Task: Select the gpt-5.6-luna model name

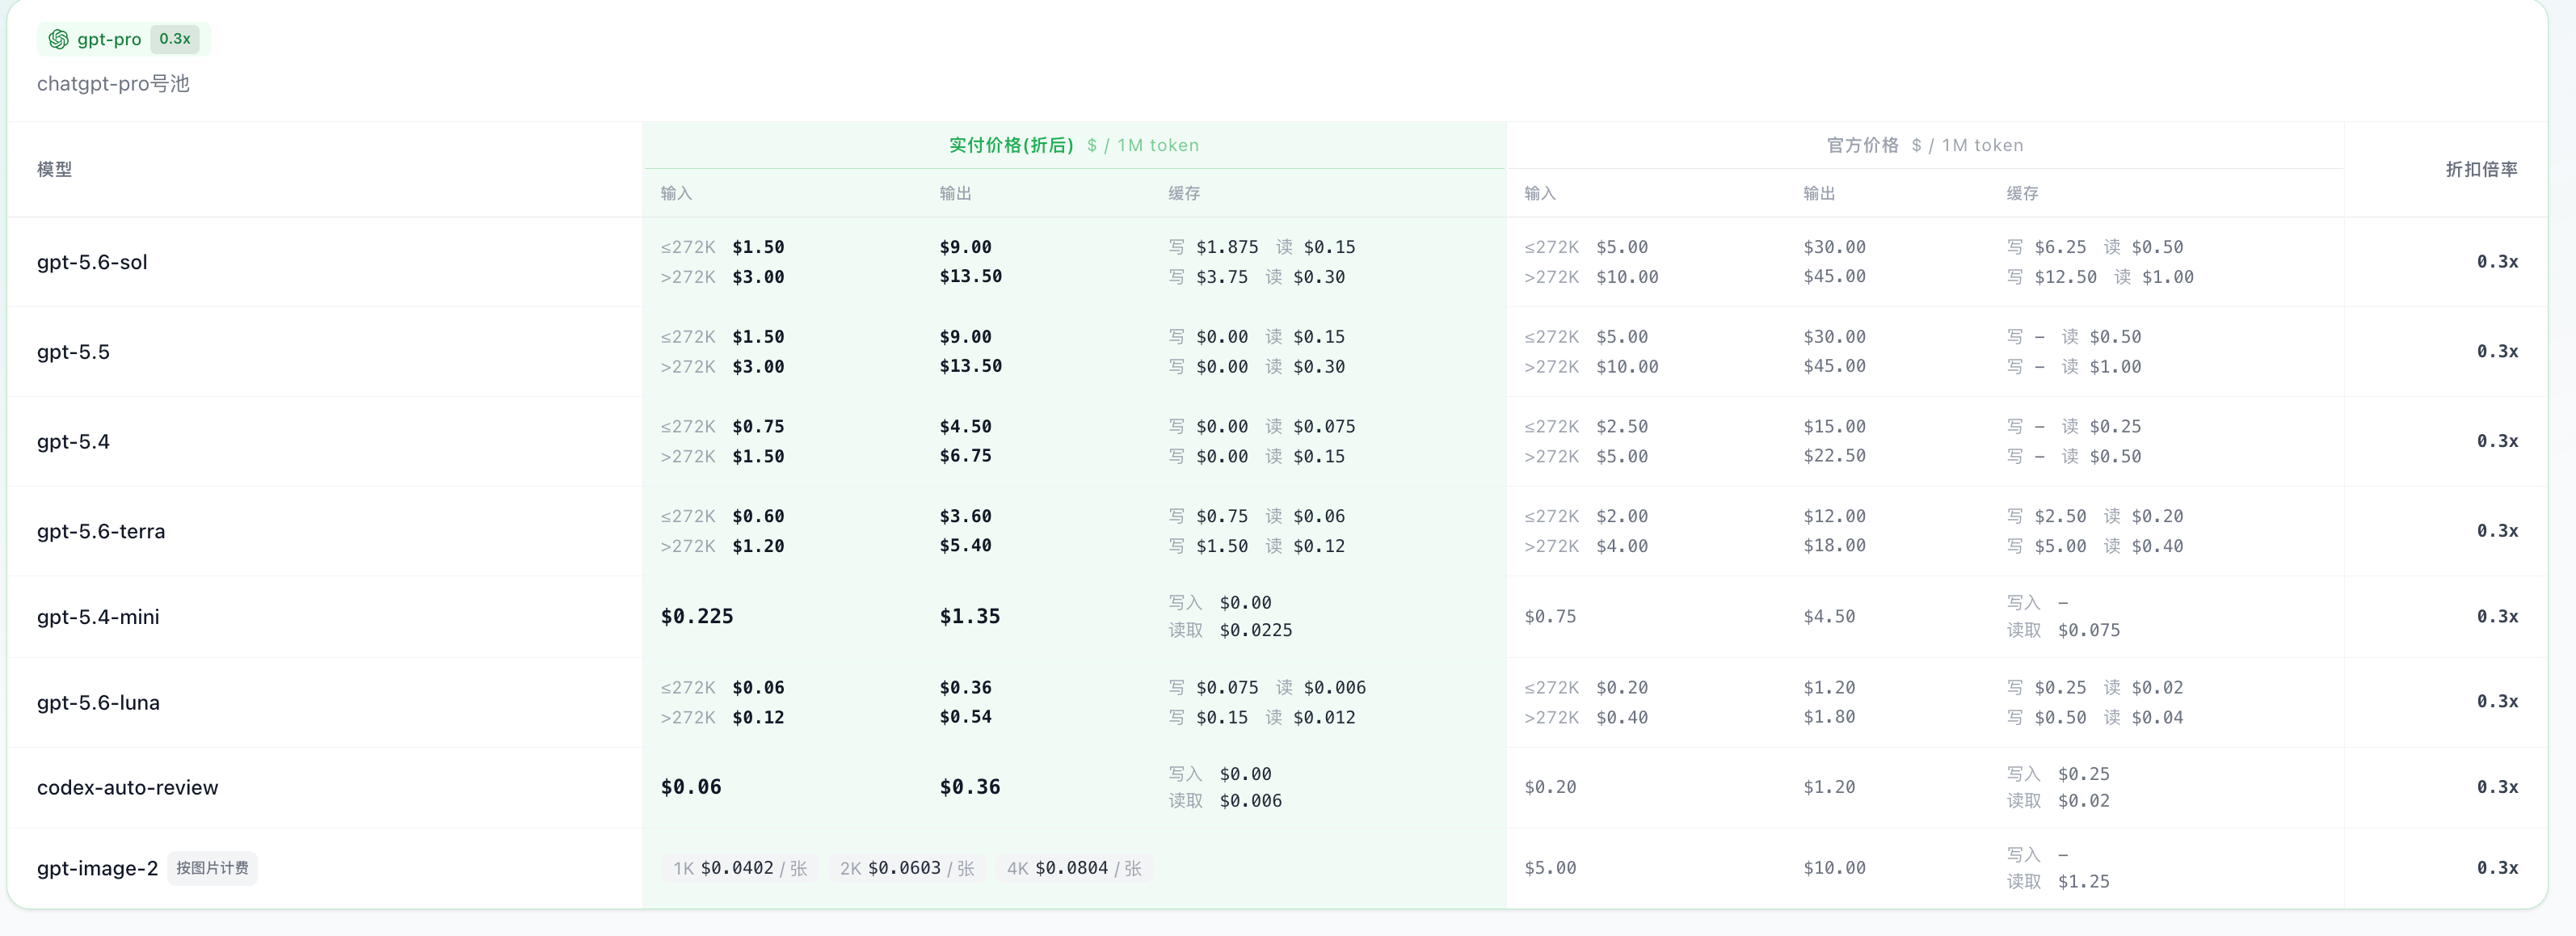Action: 98,702
